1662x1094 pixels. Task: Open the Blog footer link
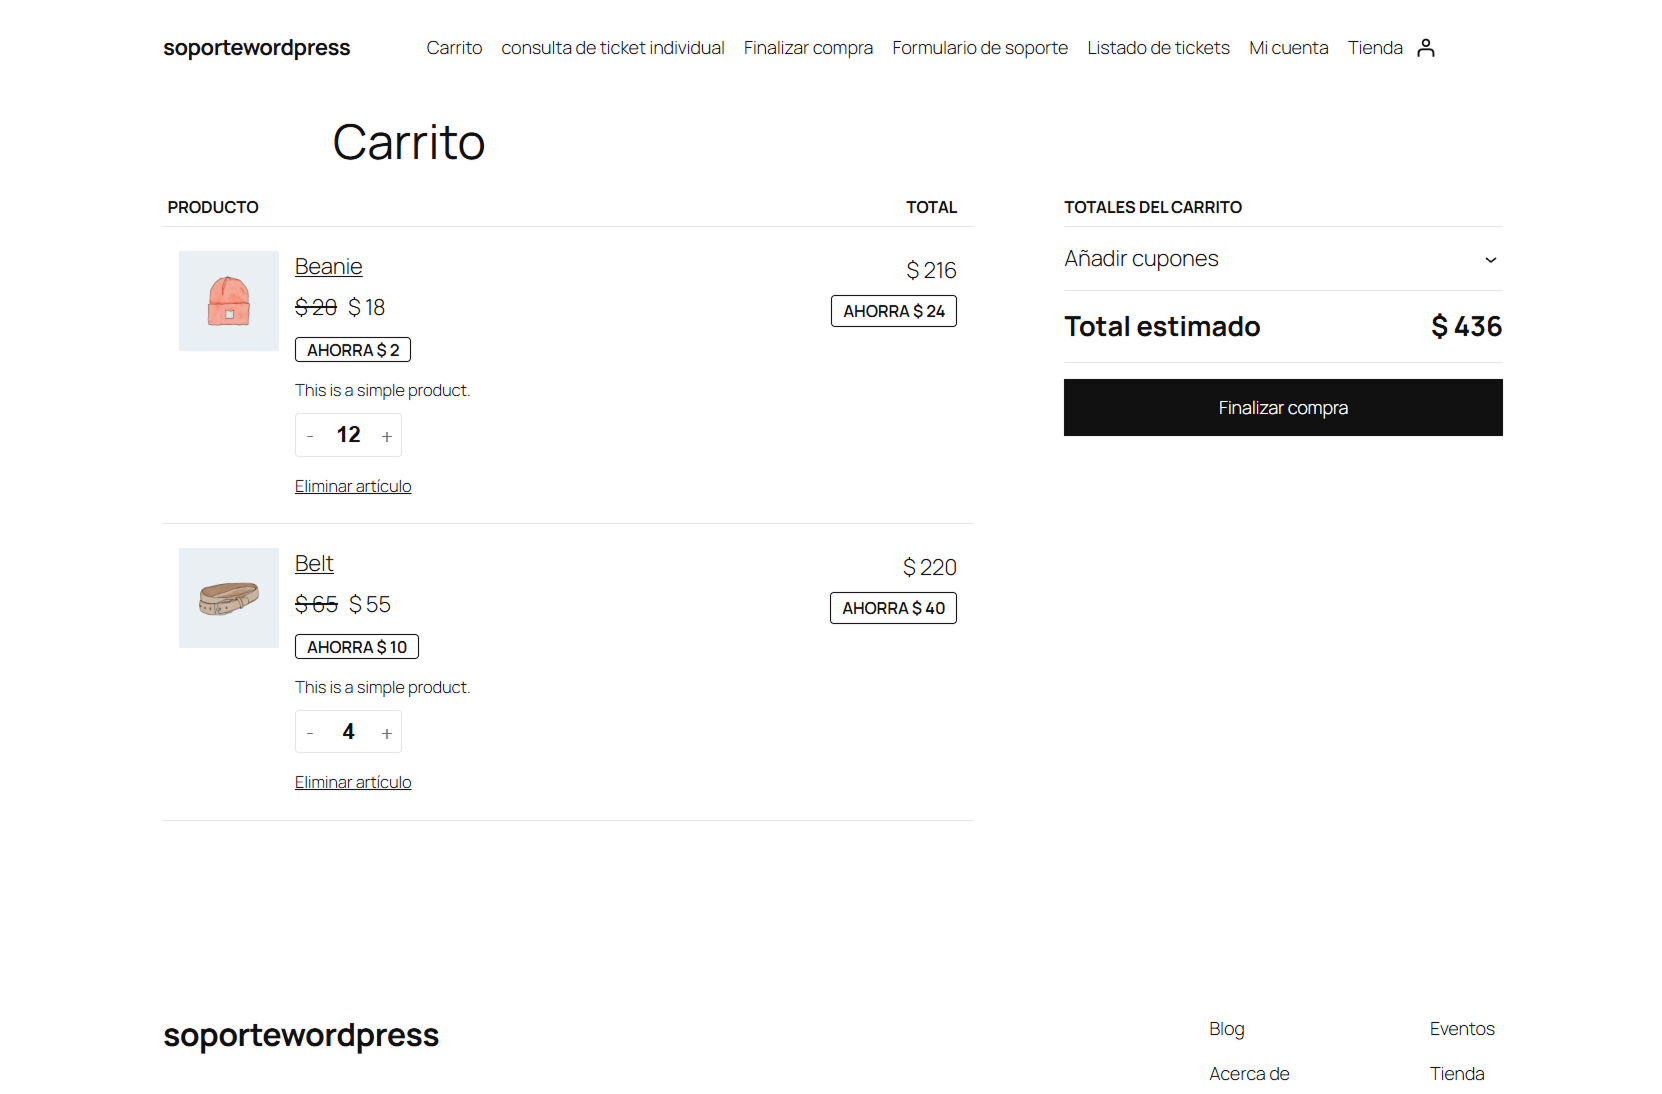(1226, 1029)
